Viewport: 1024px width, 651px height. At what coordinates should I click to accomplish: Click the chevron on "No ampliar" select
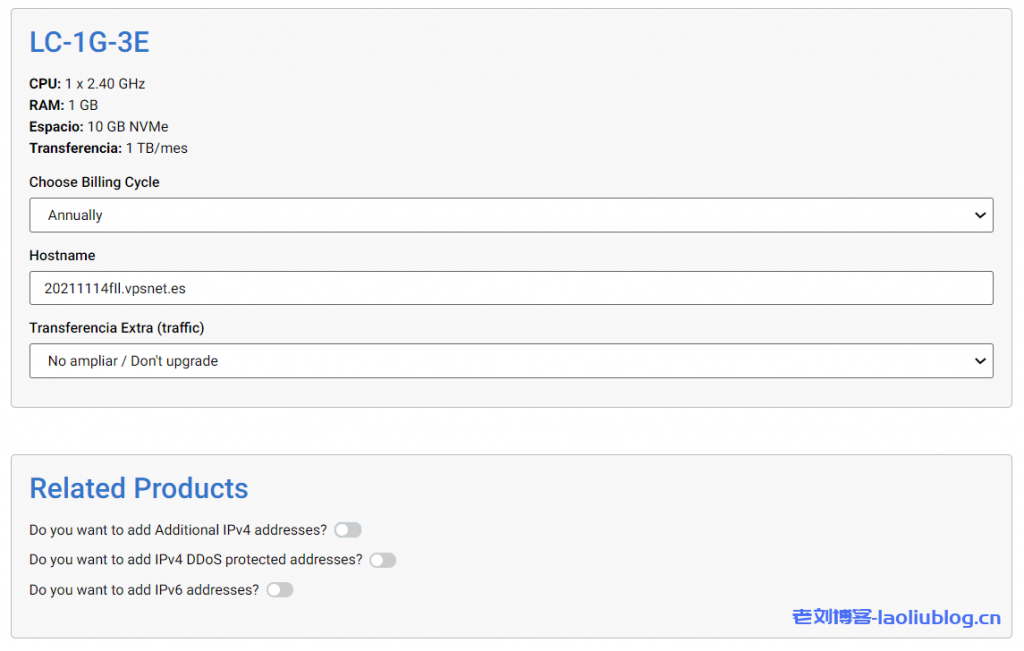tap(980, 361)
